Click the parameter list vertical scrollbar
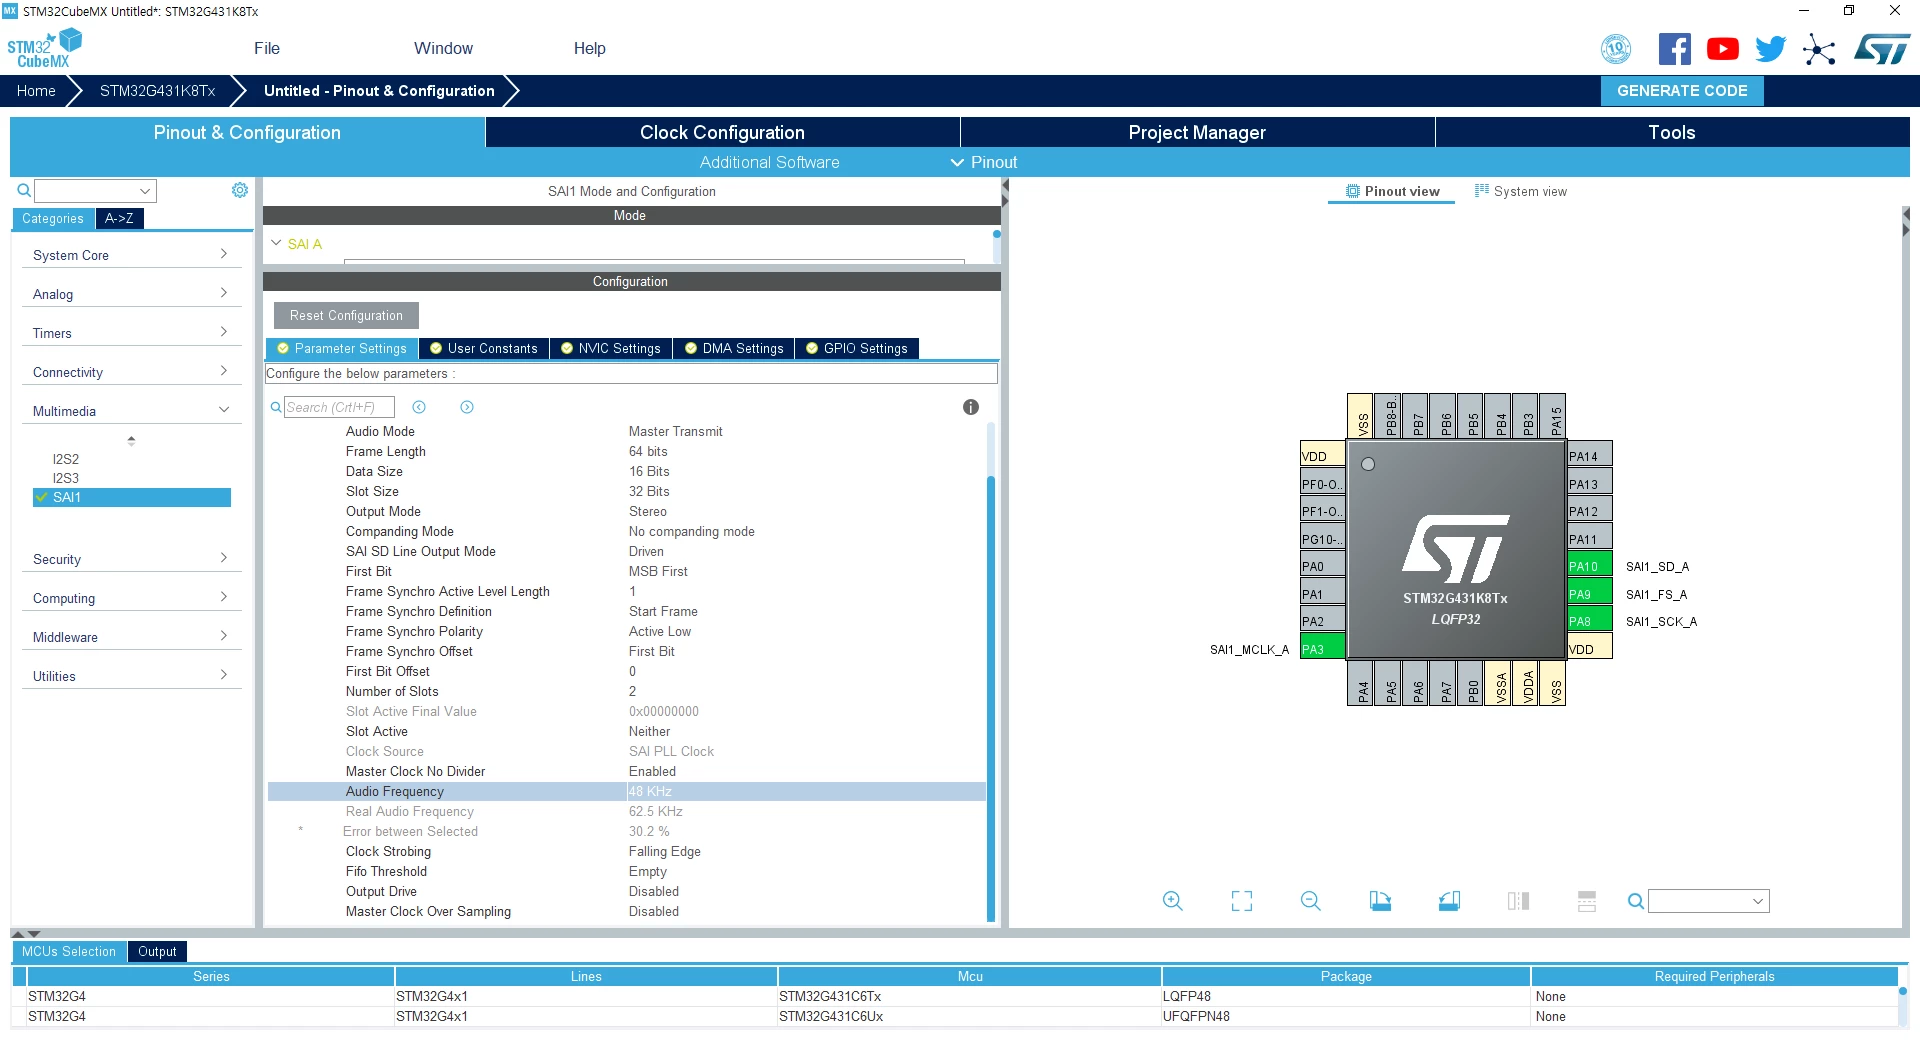The width and height of the screenshot is (1920, 1040). 991,672
